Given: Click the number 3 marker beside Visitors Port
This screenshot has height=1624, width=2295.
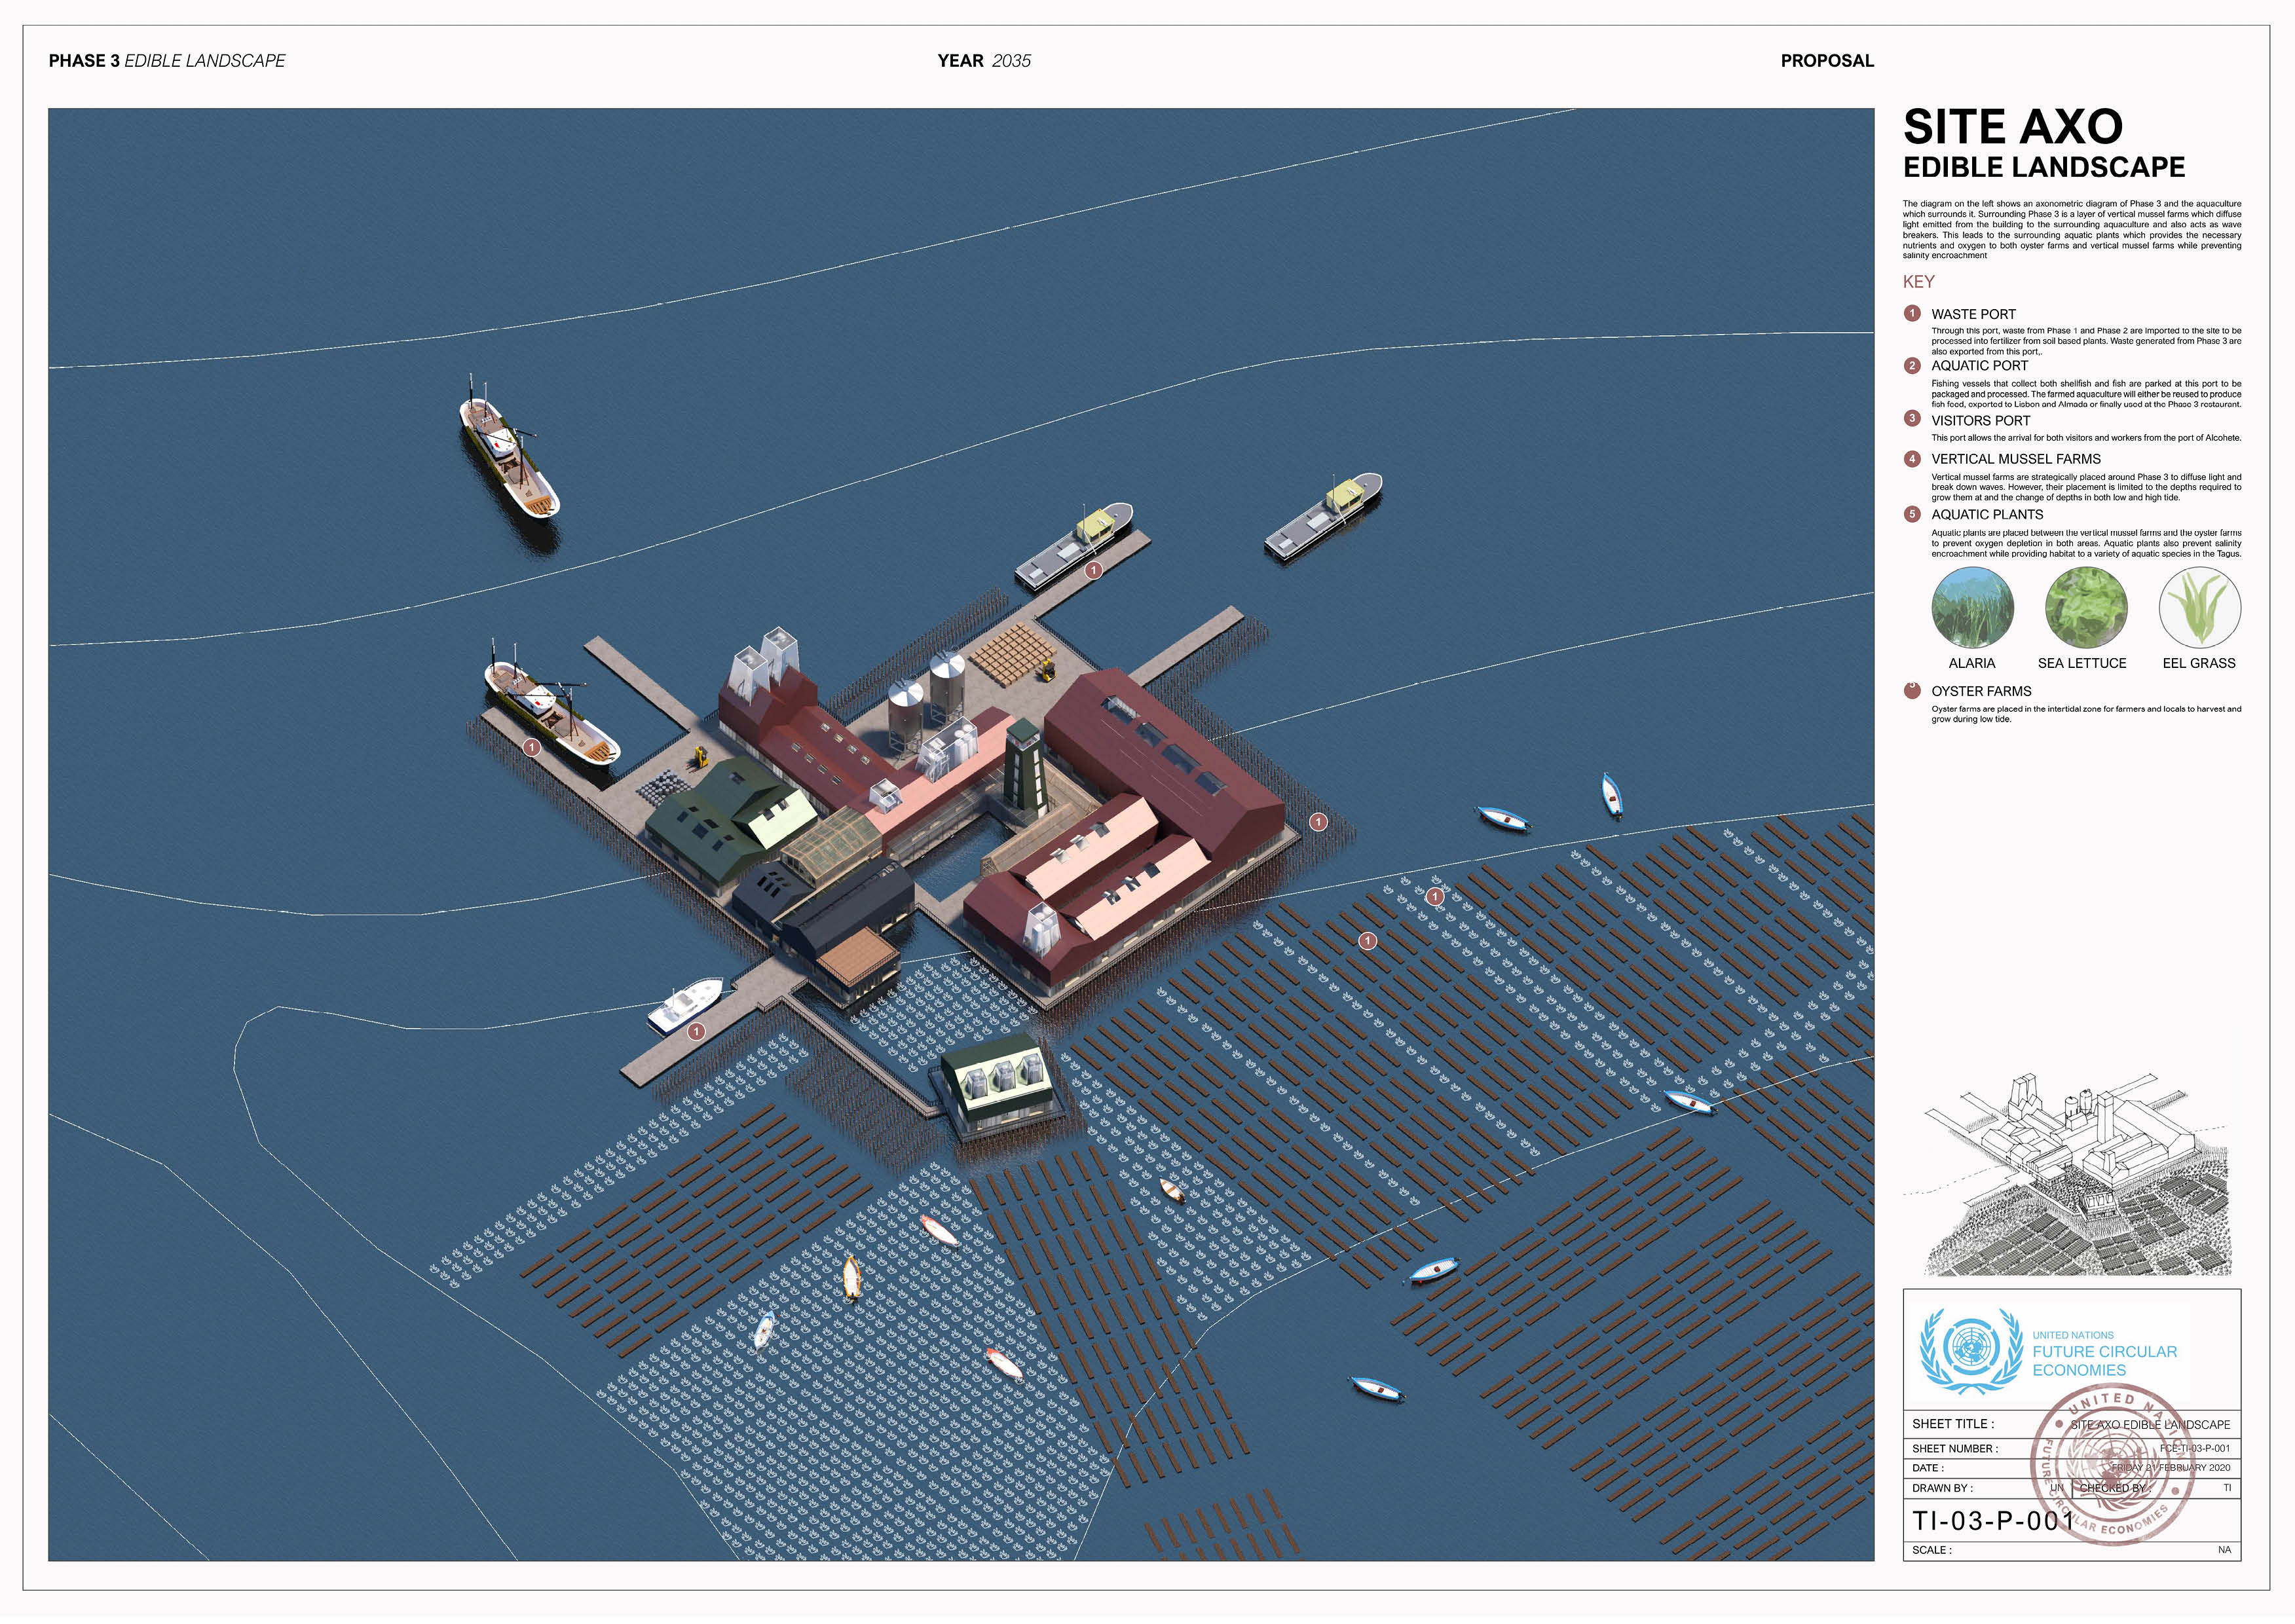Looking at the screenshot, I should (1912, 419).
